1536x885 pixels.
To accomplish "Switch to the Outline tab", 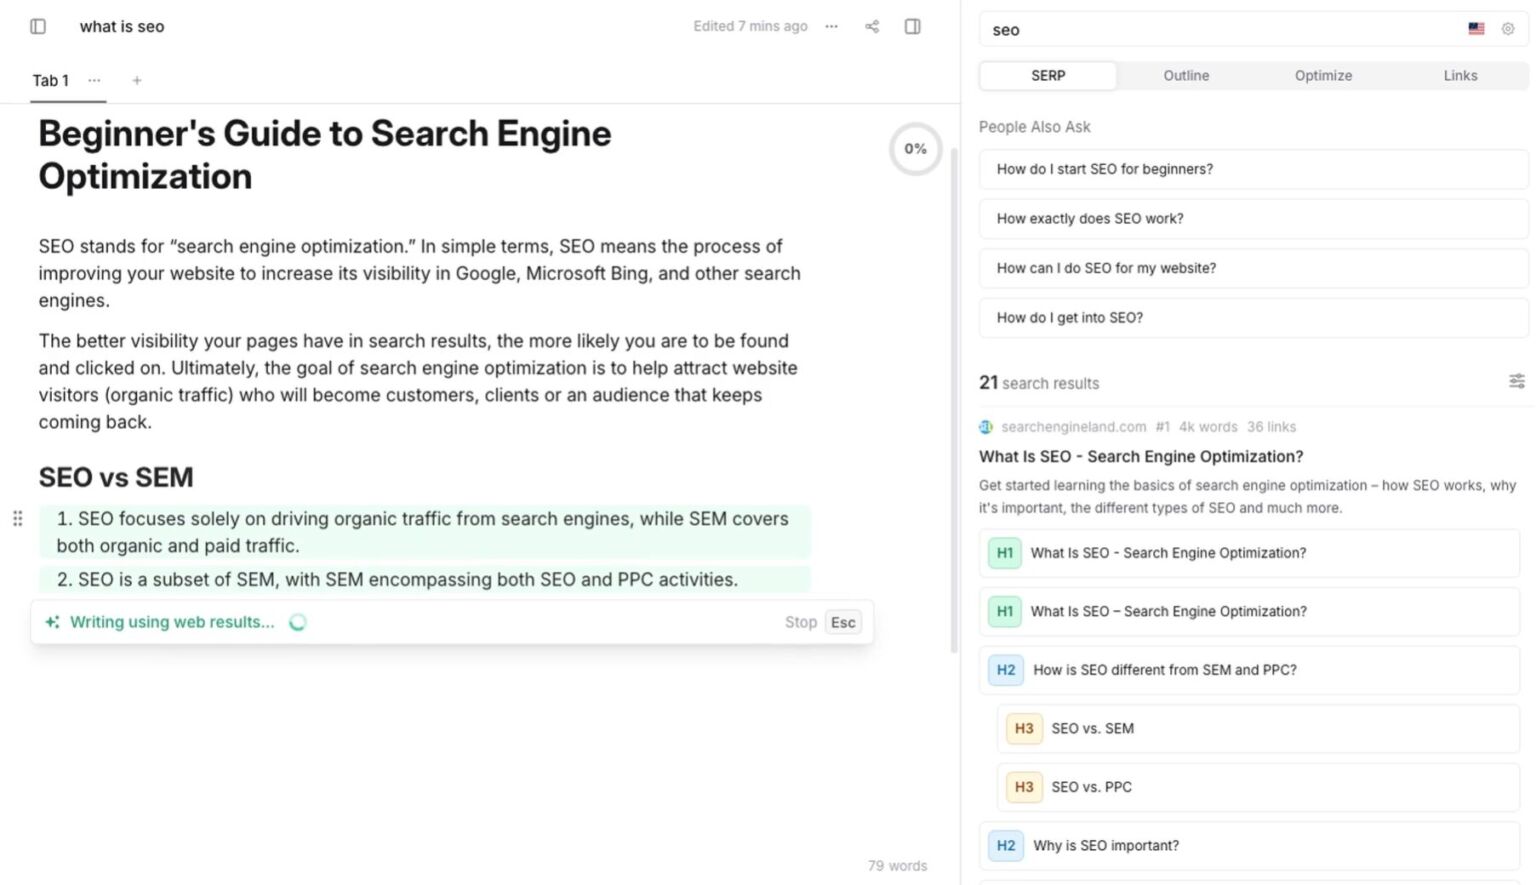I will coord(1186,75).
